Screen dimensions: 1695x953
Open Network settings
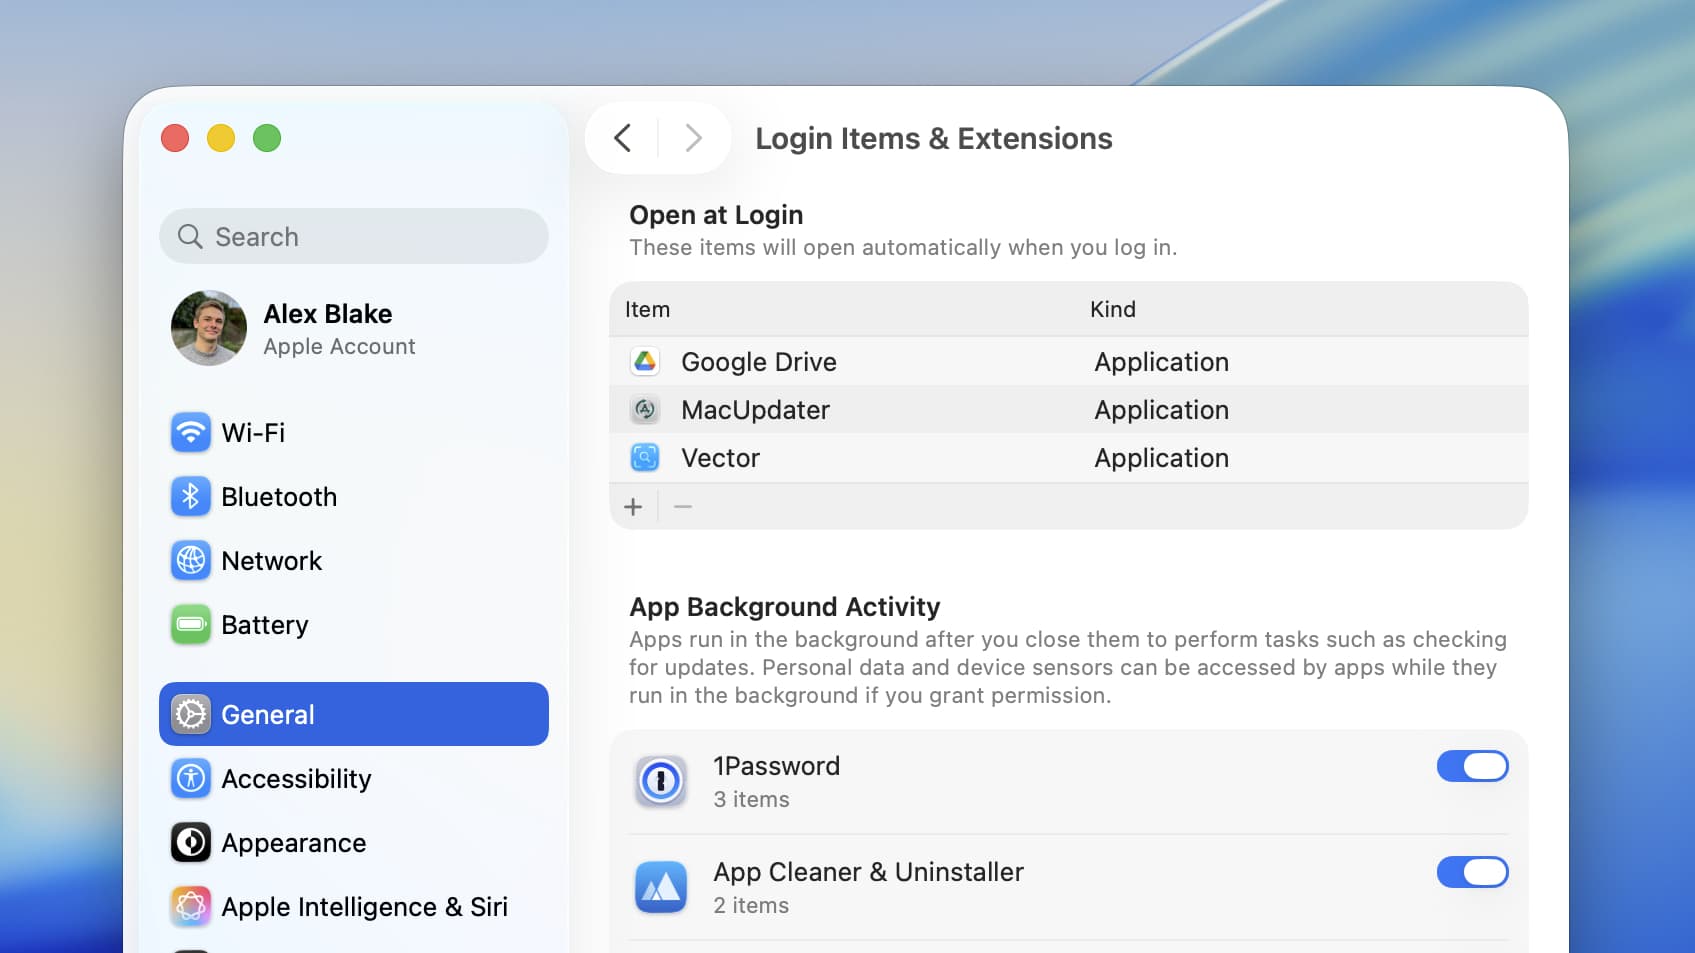(271, 560)
